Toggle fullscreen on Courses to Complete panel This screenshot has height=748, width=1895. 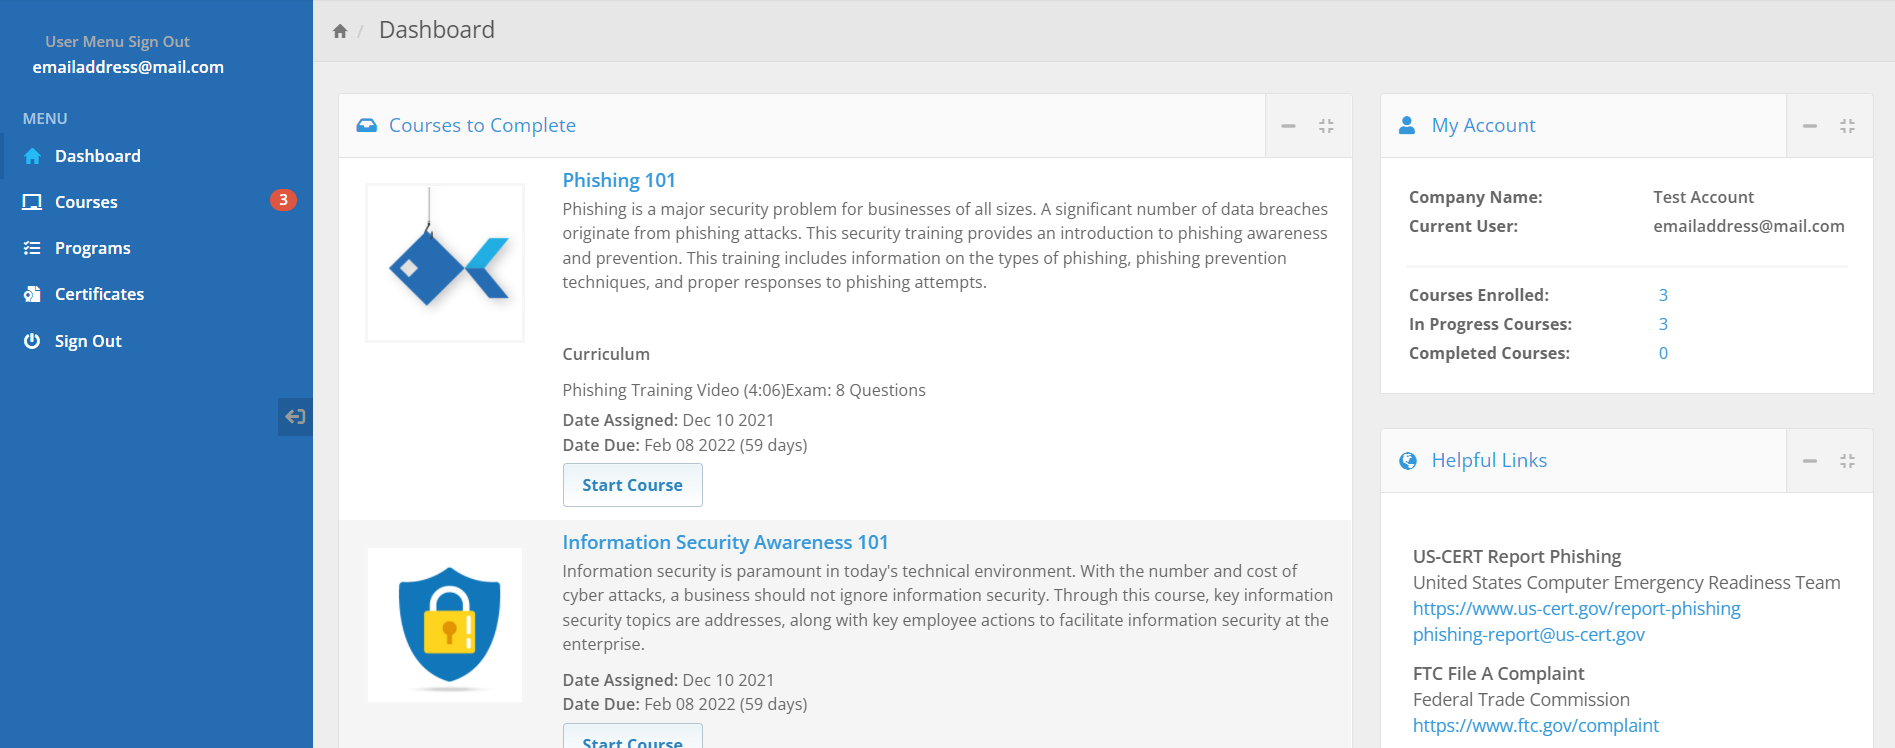[1326, 126]
